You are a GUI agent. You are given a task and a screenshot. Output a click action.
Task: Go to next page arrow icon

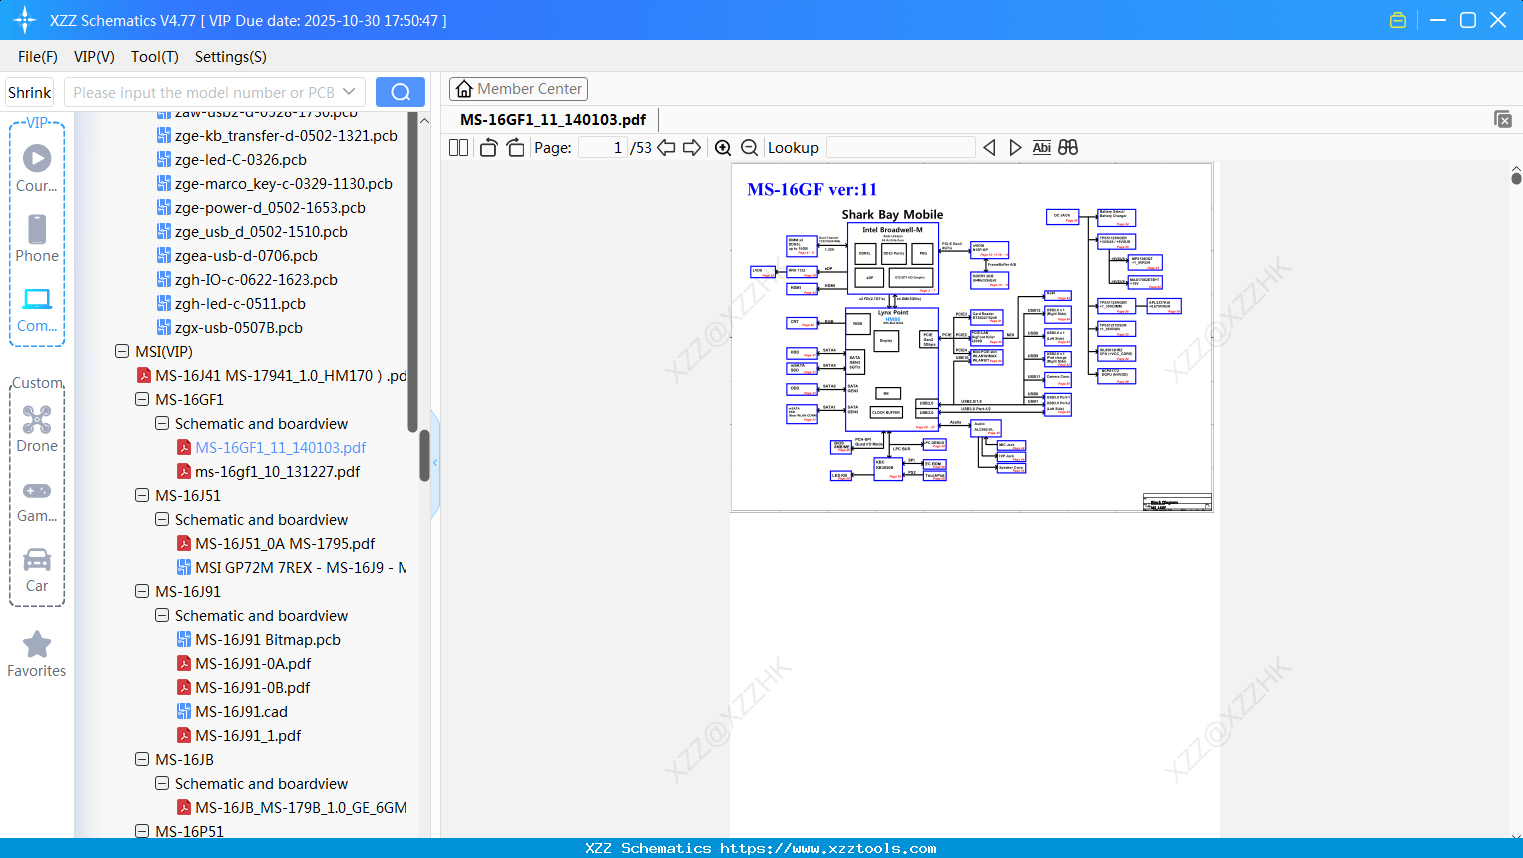[692, 148]
